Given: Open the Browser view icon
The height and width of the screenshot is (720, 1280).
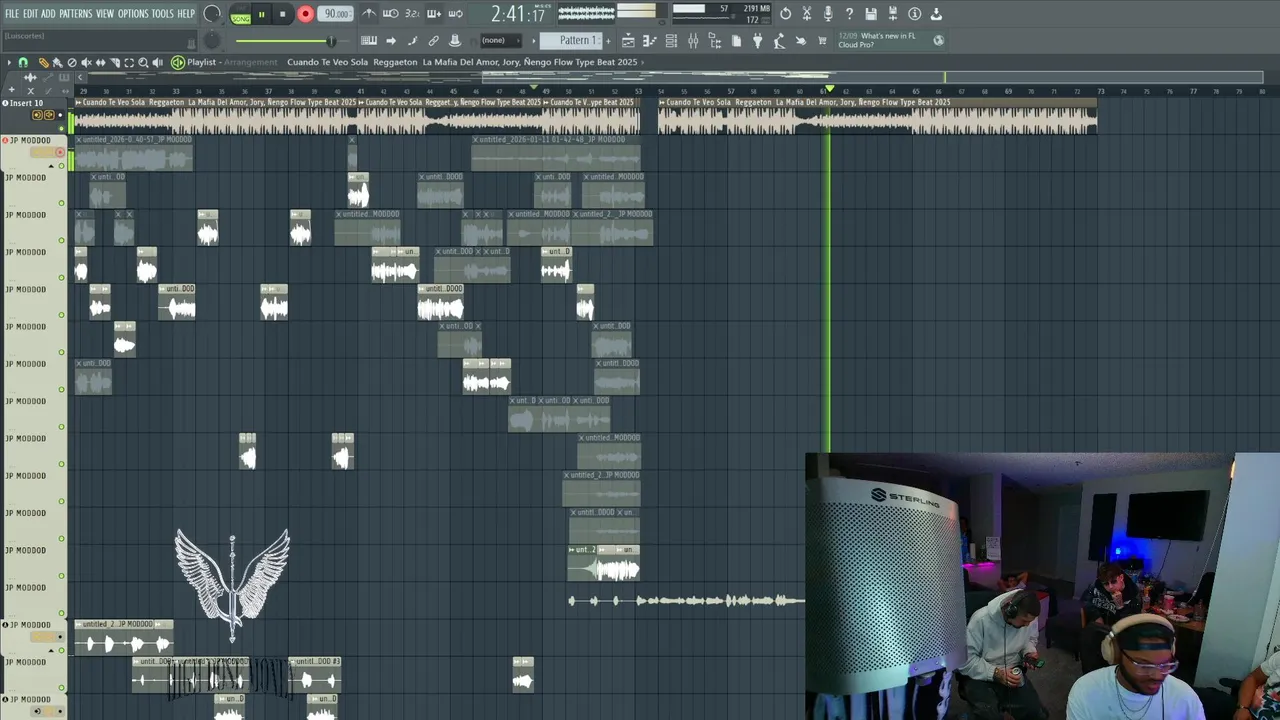Looking at the screenshot, I should (x=715, y=41).
